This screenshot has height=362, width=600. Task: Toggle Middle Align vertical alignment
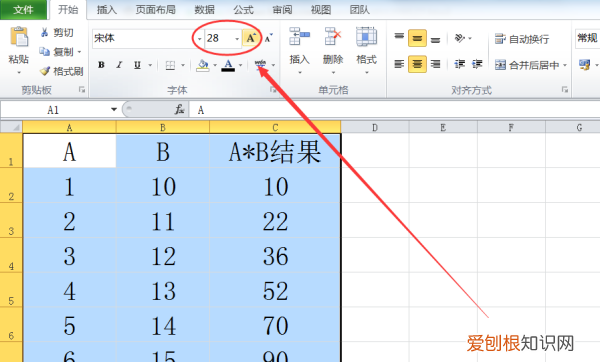[x=417, y=38]
